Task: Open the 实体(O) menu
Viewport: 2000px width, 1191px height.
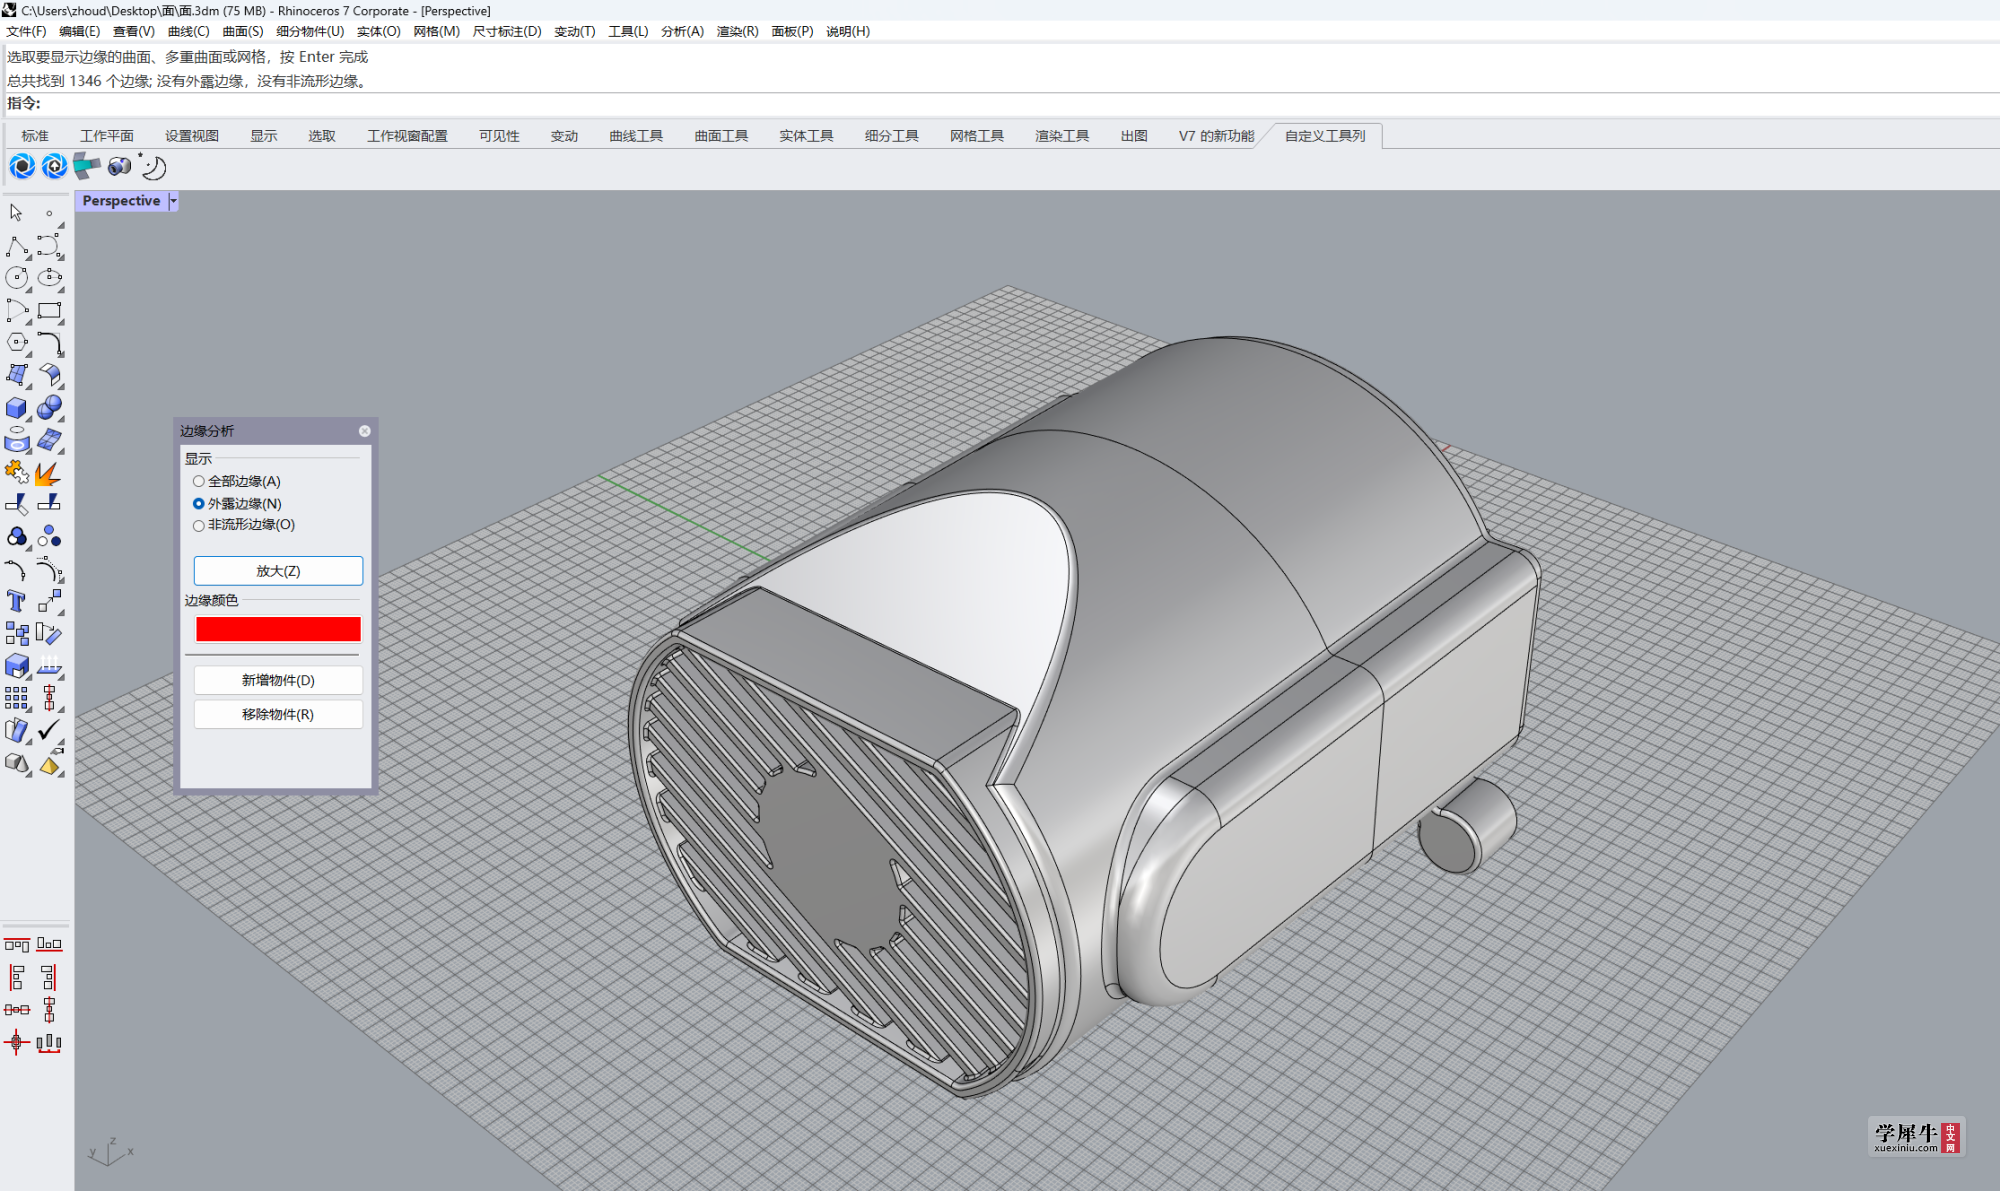Action: point(378,31)
